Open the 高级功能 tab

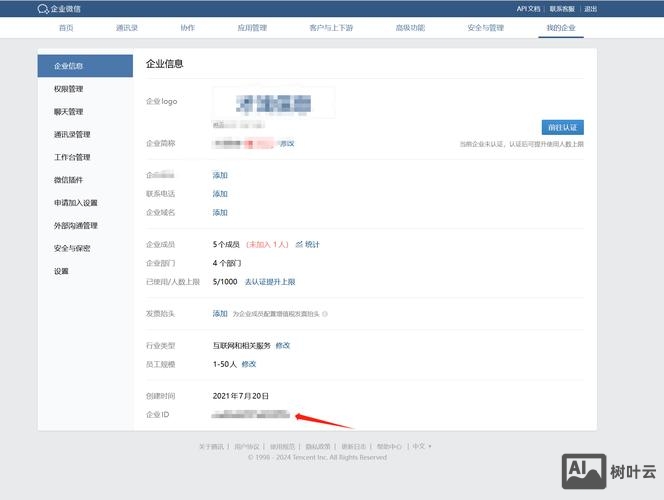tap(410, 28)
